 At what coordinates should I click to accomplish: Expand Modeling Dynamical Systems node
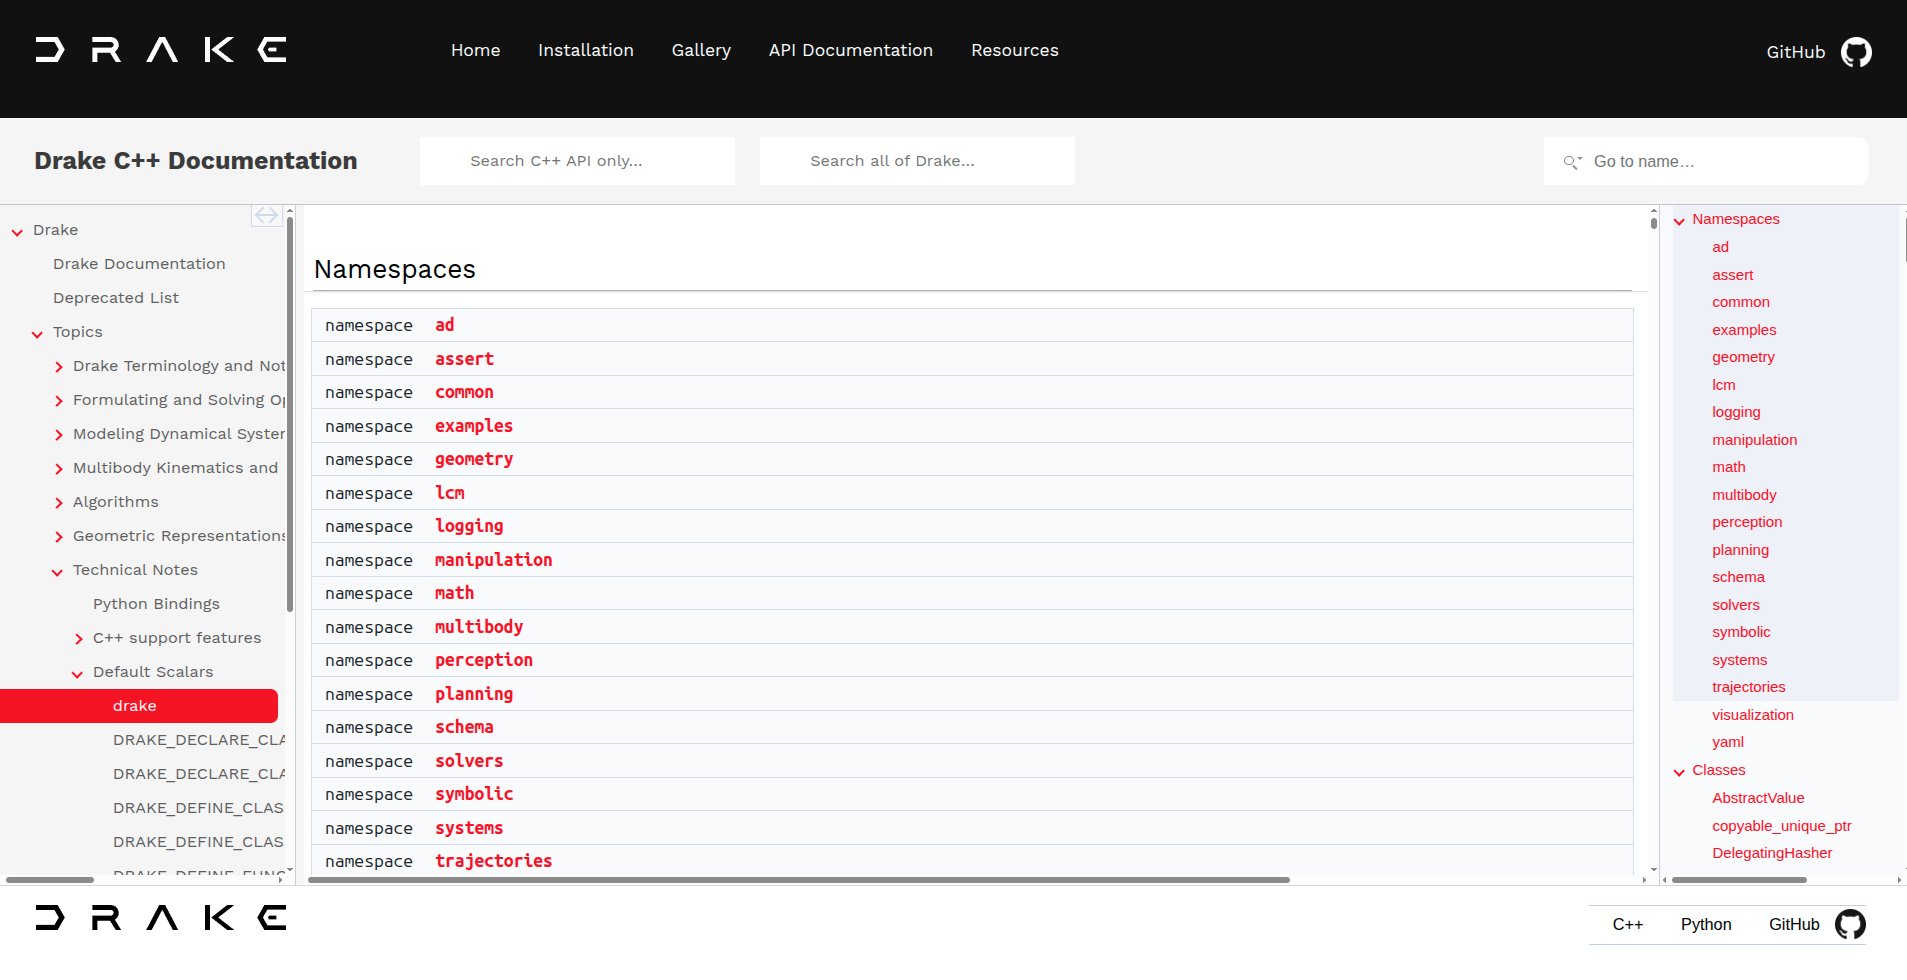coord(59,435)
